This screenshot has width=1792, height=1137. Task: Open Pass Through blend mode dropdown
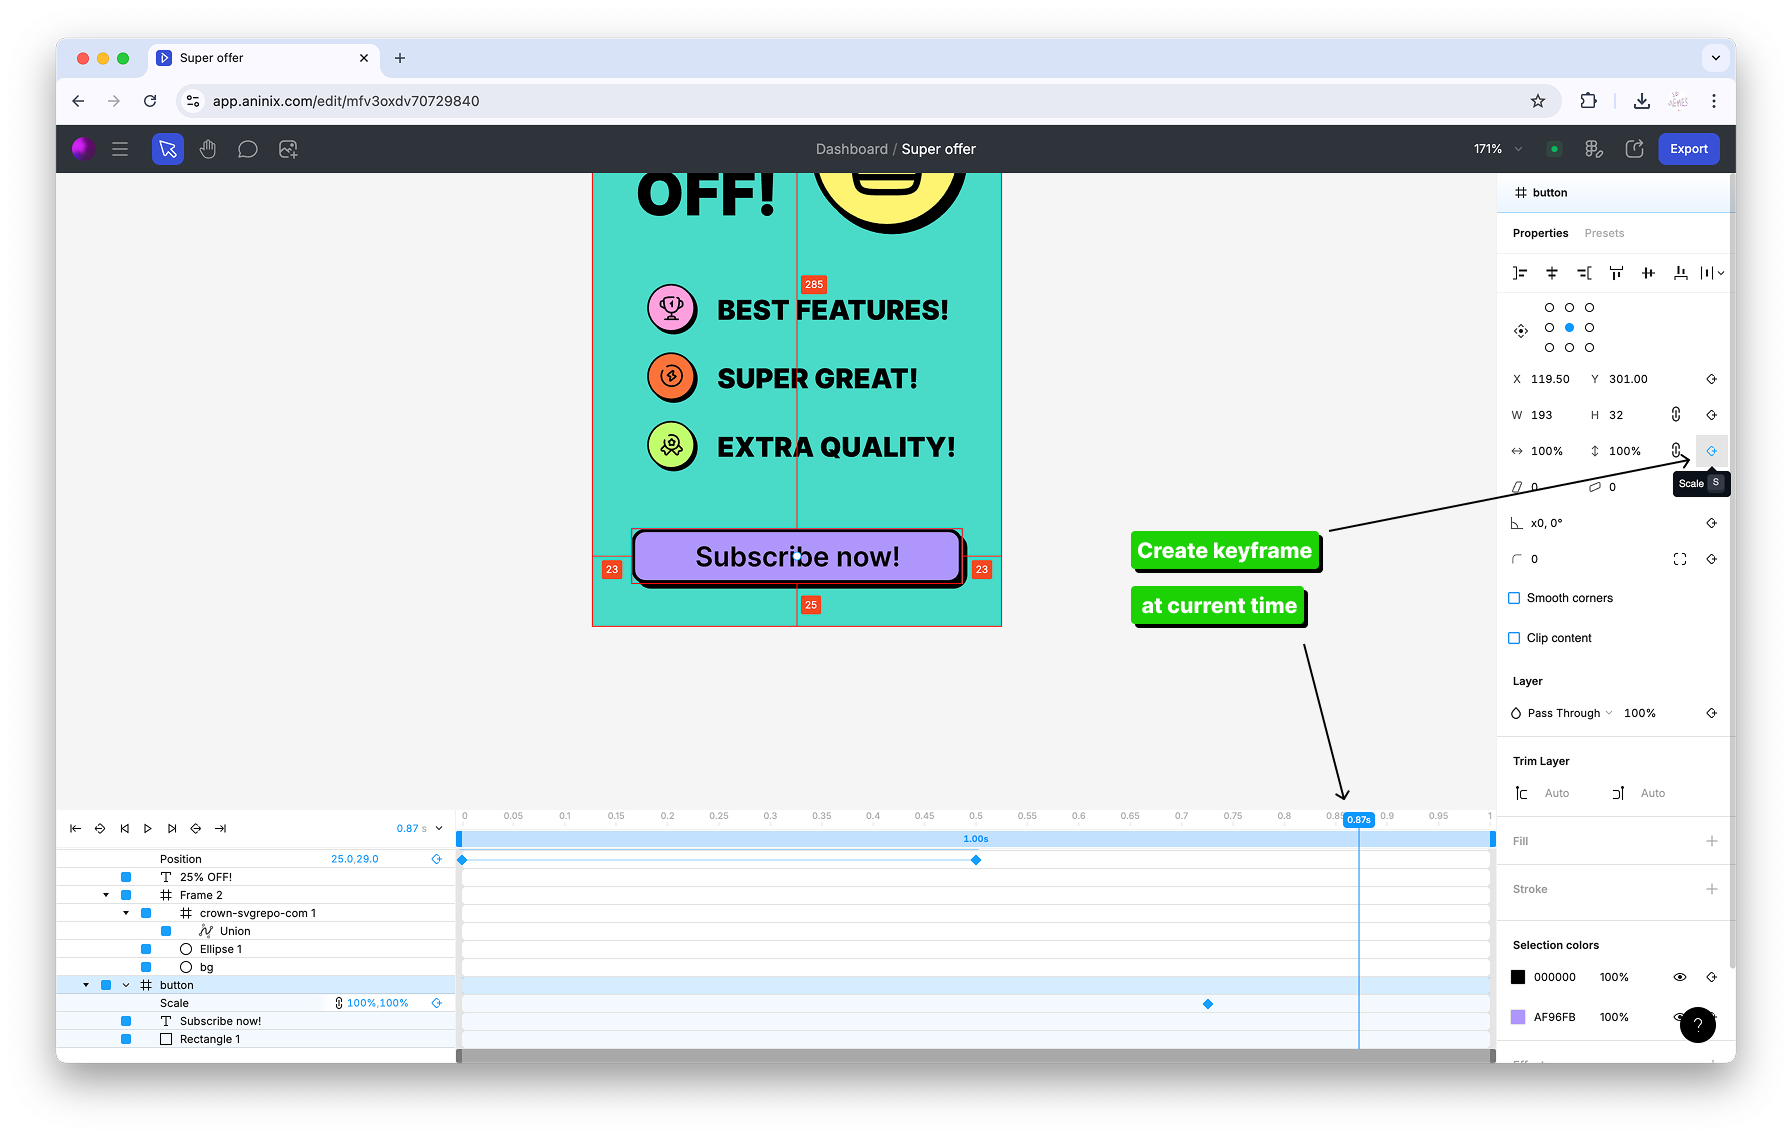[1562, 713]
